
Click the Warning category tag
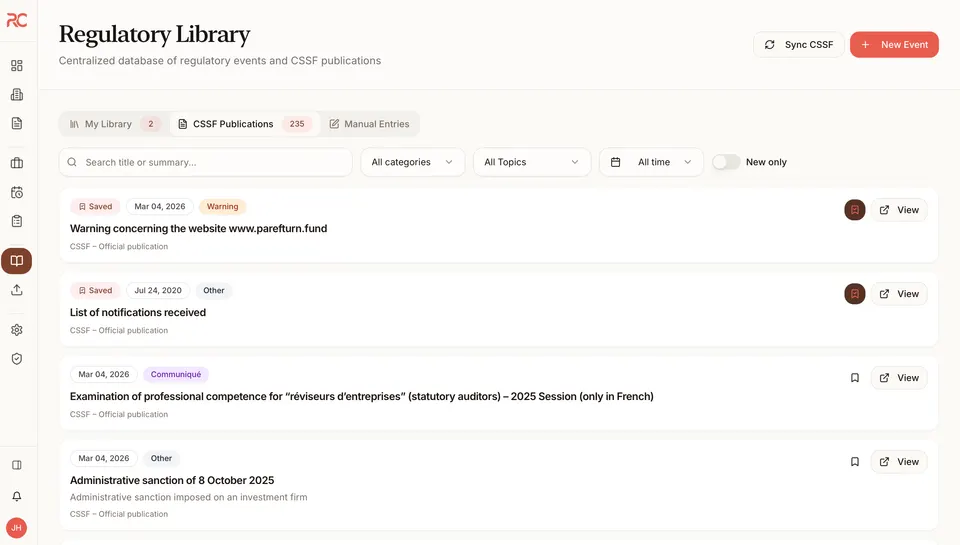point(222,206)
